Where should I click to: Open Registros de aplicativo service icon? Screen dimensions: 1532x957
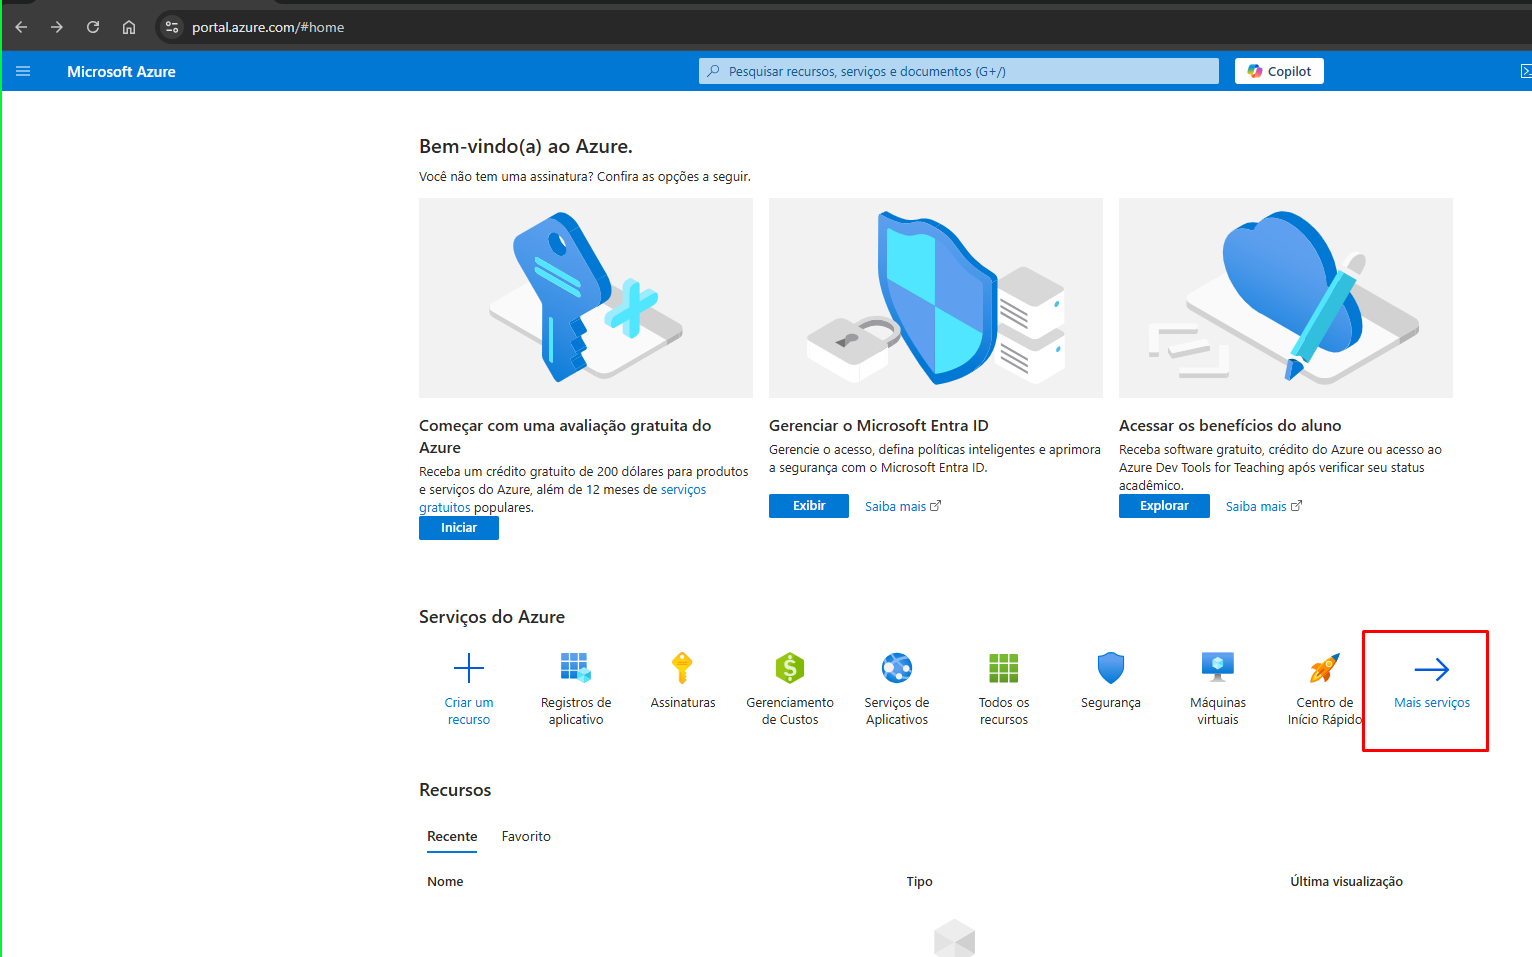576,667
